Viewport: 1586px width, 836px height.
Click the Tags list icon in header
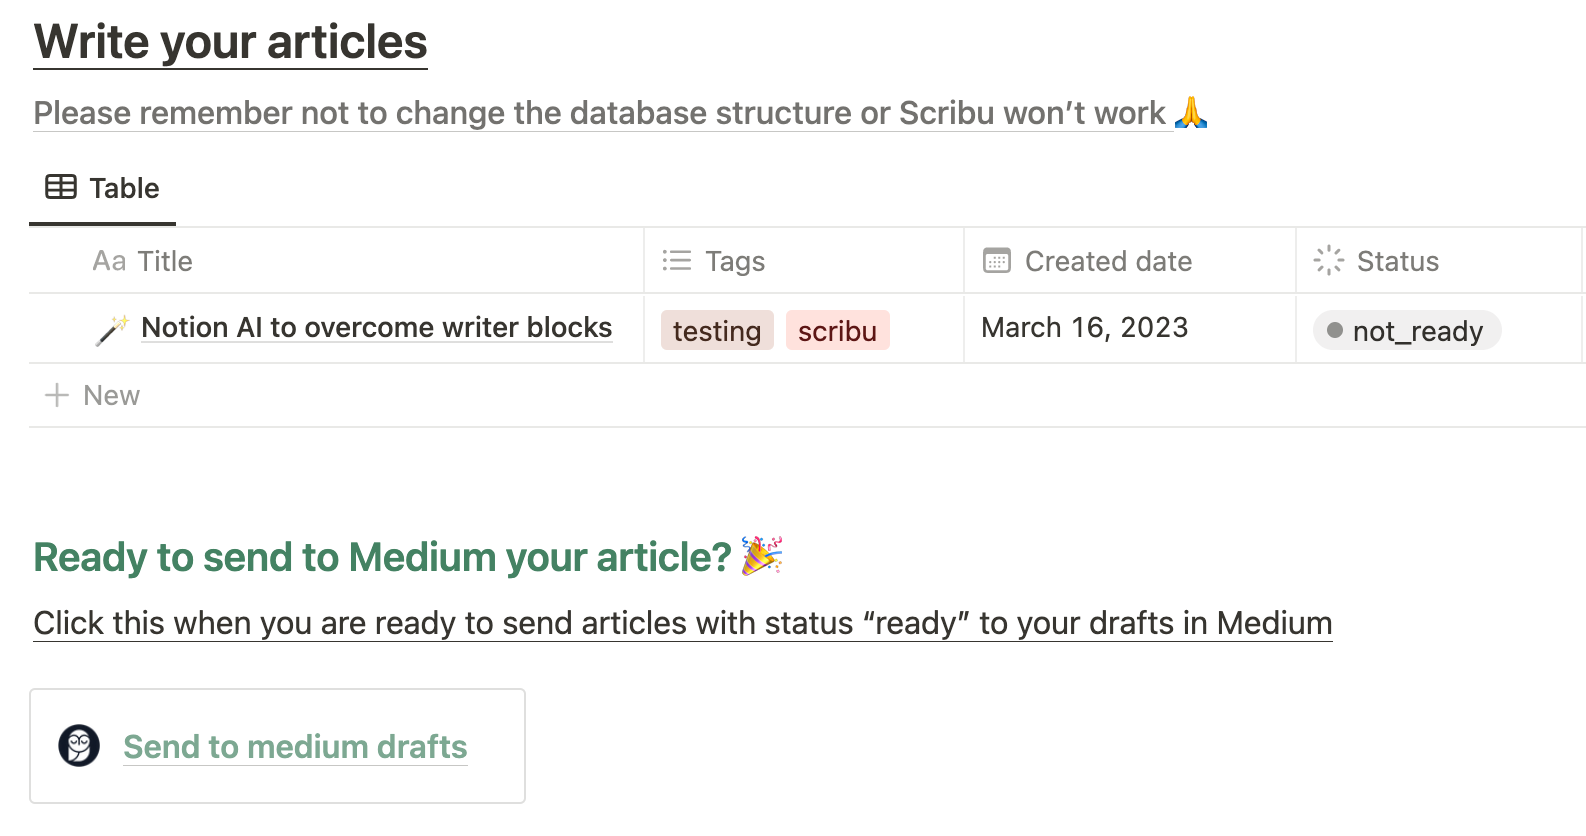pyautogui.click(x=677, y=261)
